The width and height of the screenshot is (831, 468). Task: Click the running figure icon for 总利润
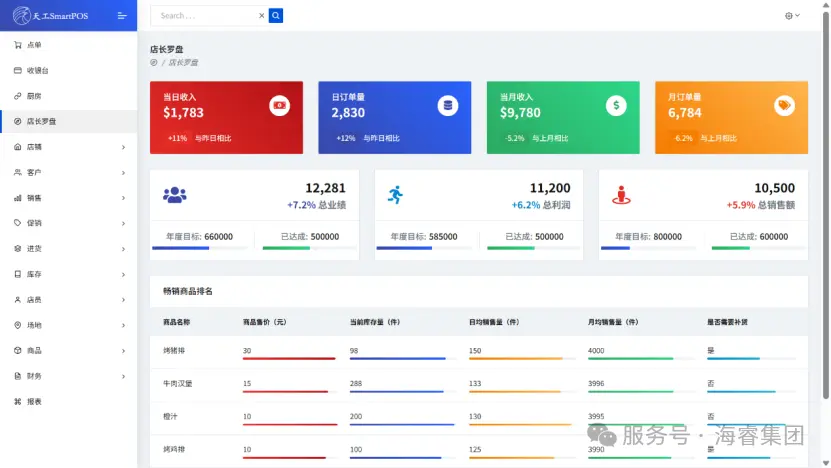point(395,195)
